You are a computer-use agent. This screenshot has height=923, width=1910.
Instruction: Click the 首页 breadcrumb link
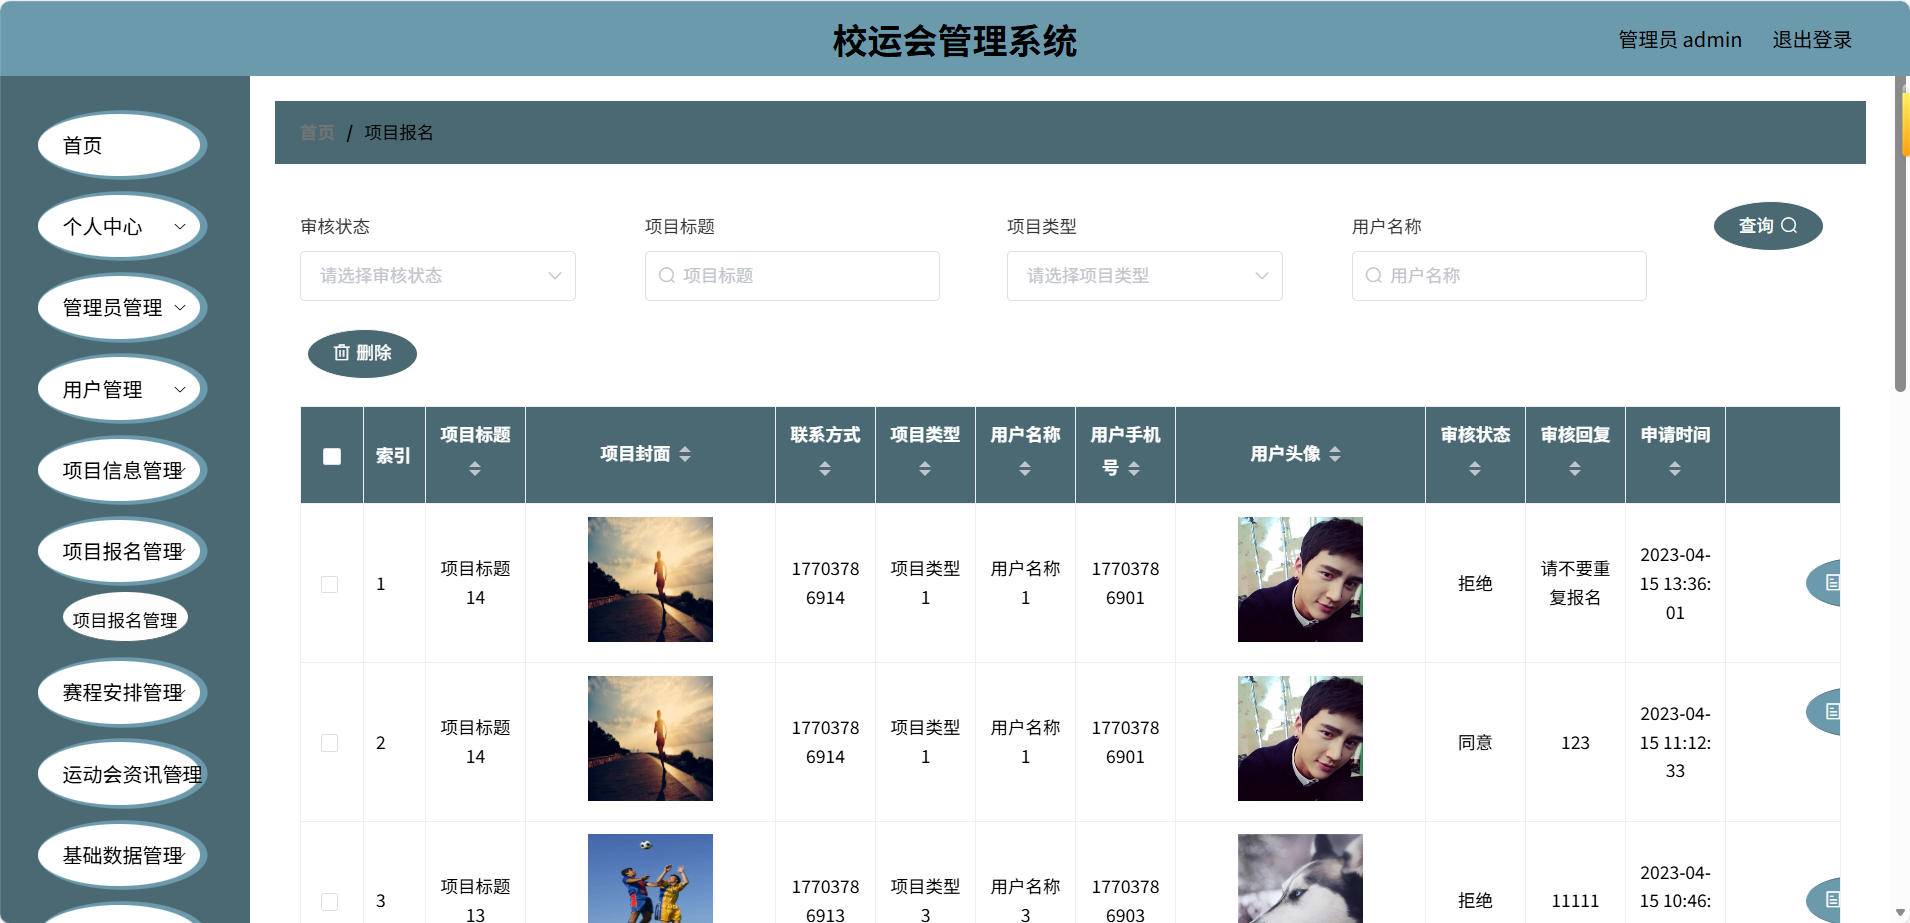point(317,133)
